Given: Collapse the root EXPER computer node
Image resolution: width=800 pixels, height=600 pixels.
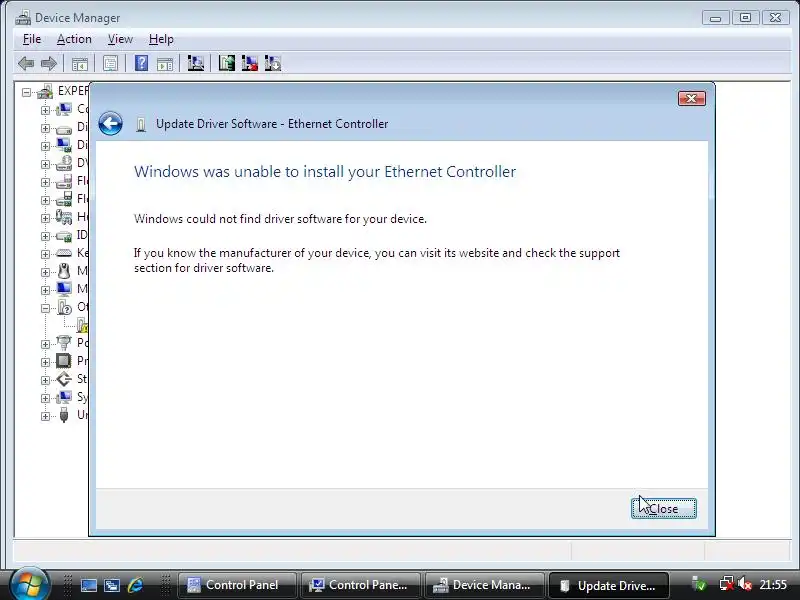Looking at the screenshot, I should pyautogui.click(x=27, y=92).
